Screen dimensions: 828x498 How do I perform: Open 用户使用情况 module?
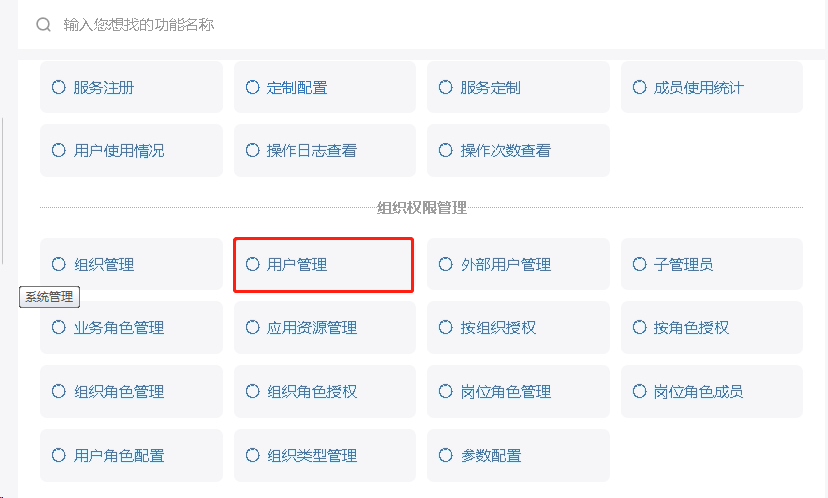[131, 151]
